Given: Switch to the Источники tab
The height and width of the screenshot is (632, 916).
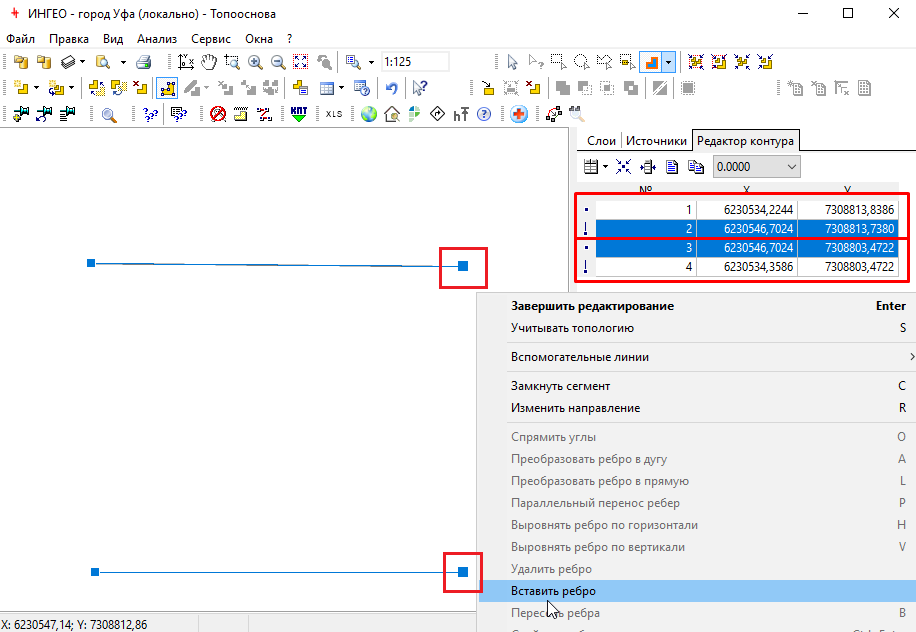Looking at the screenshot, I should point(656,141).
